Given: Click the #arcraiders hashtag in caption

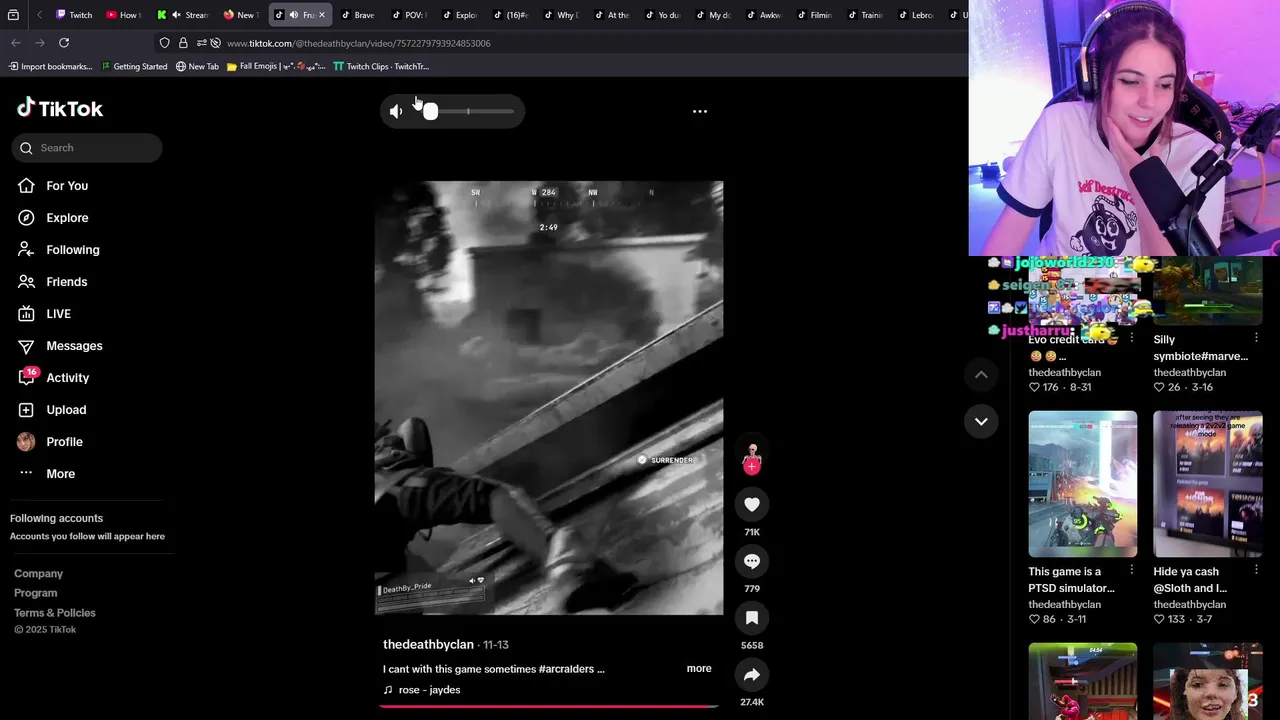Looking at the screenshot, I should point(566,669).
